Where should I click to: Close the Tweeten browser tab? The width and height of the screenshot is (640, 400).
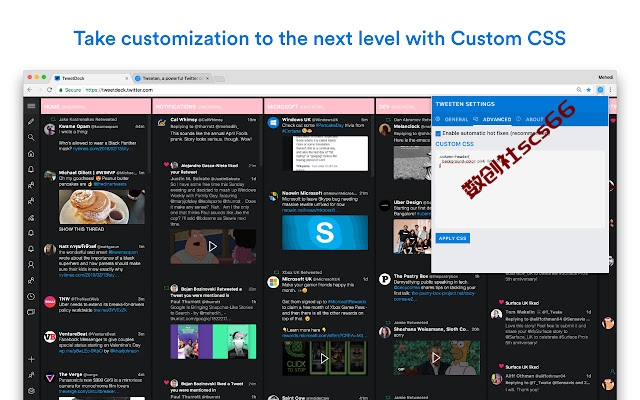(207, 78)
